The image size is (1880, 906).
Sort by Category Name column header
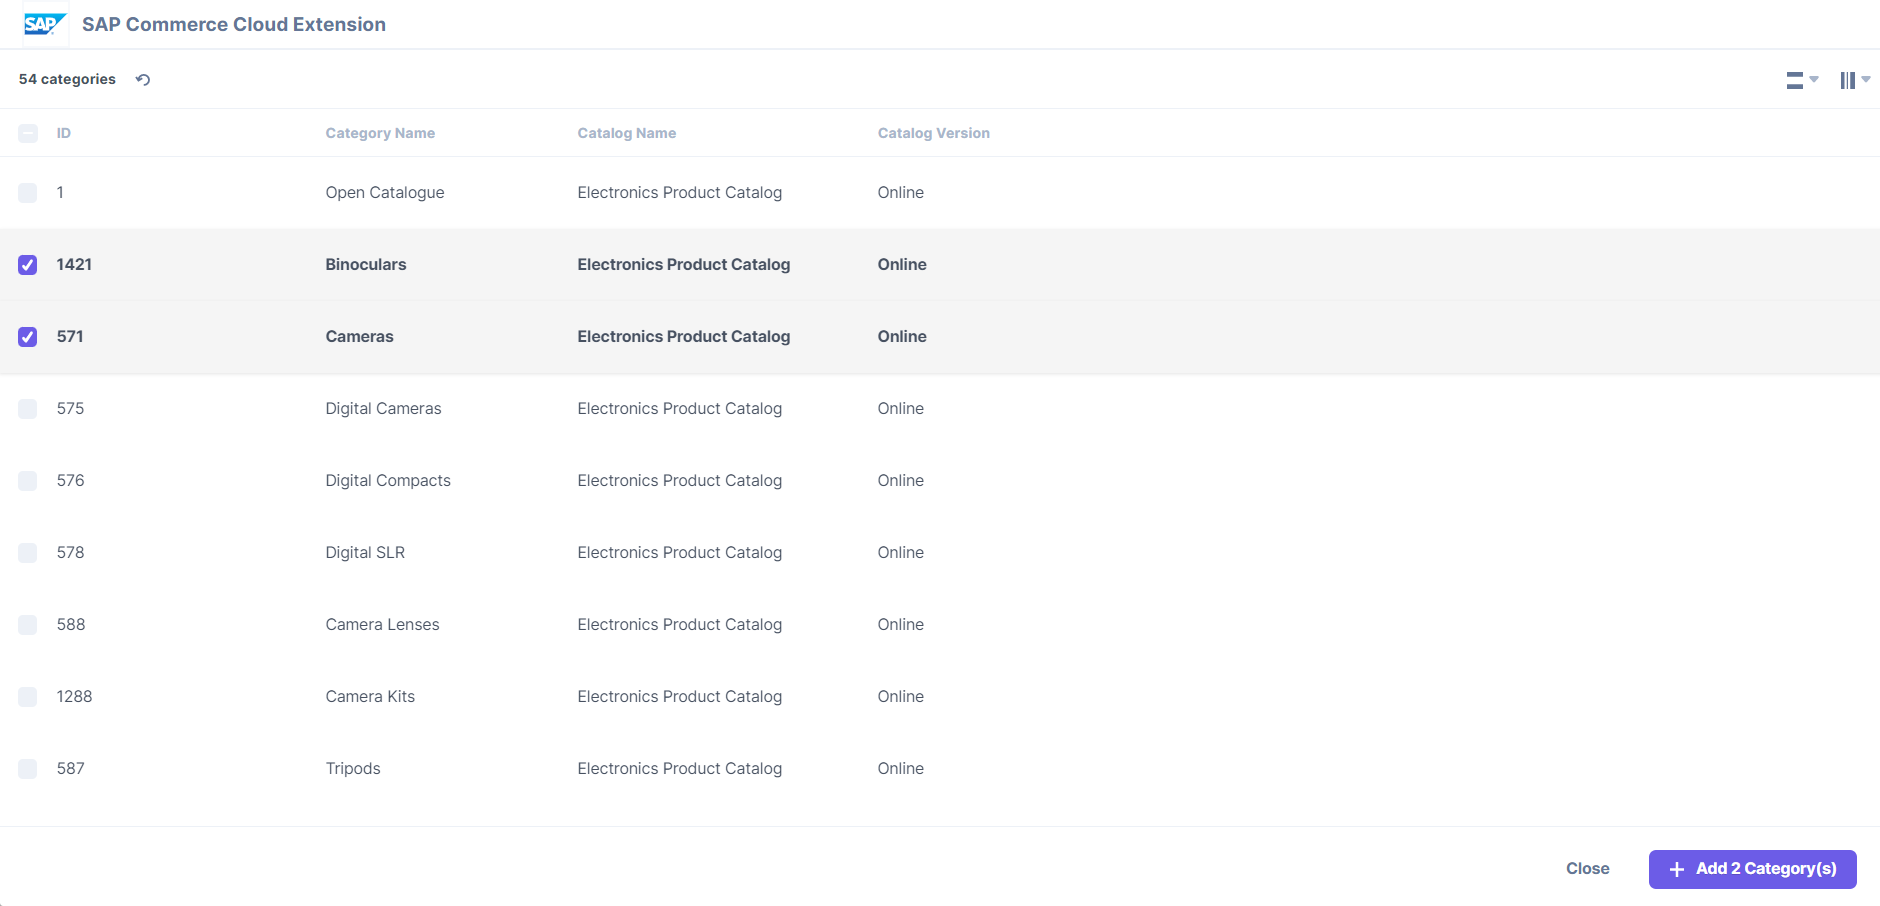coord(380,133)
